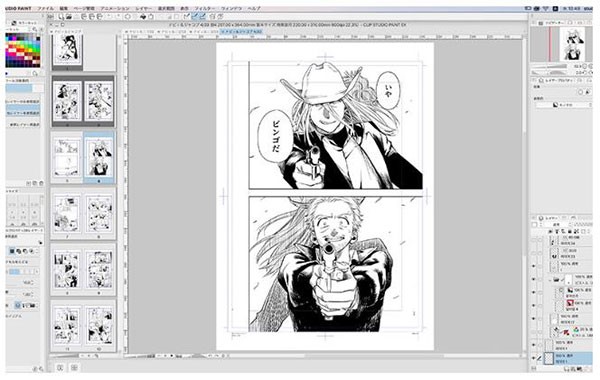Click the open-folder icon in the command bar

[x=68, y=16]
